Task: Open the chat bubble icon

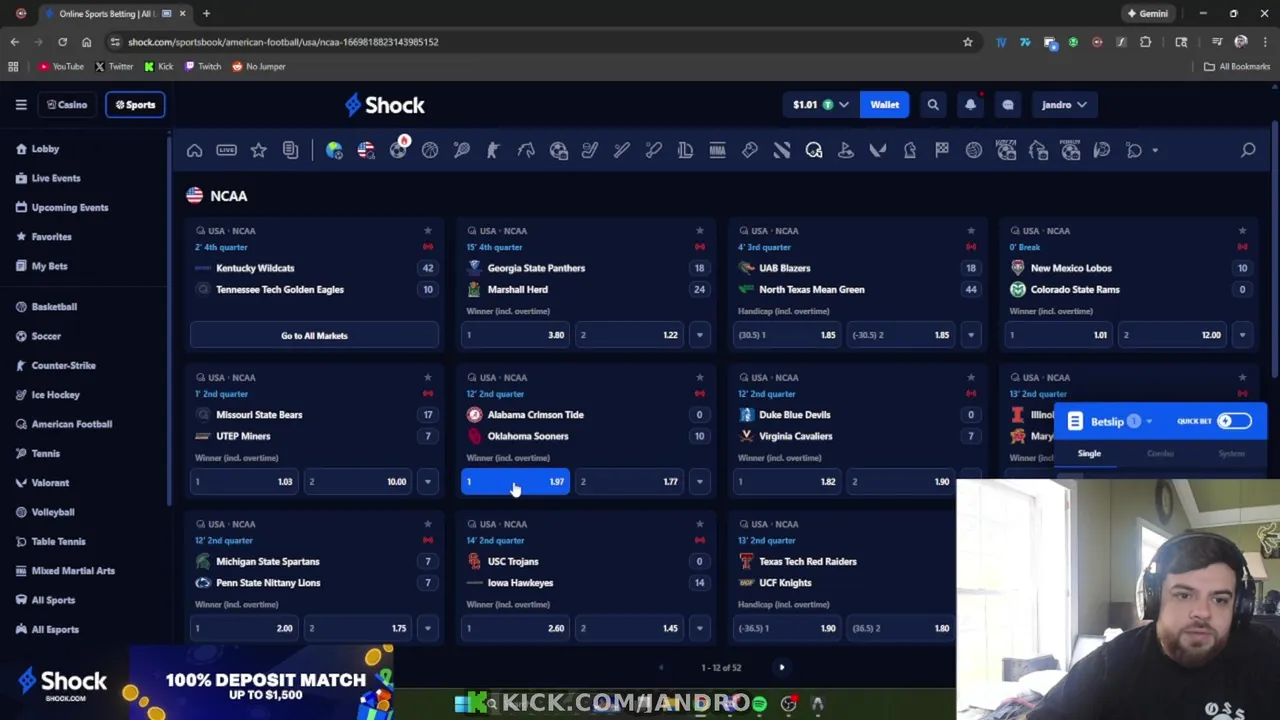Action: coord(1008,104)
